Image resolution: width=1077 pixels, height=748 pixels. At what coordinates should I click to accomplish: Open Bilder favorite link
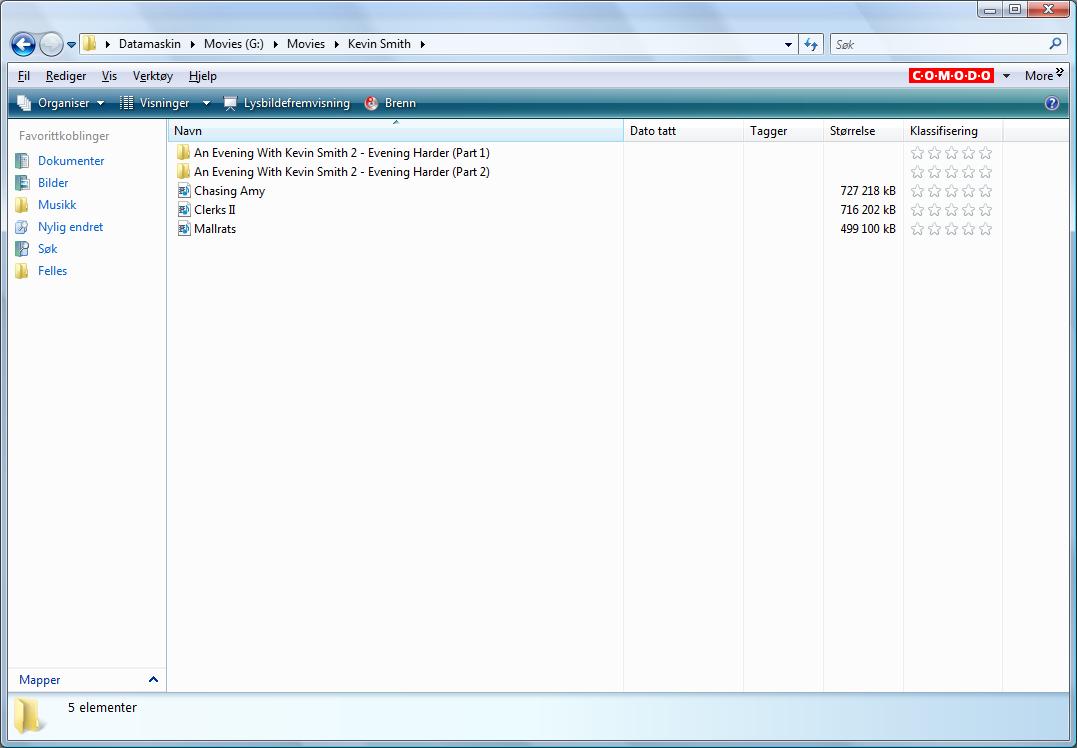pyautogui.click(x=53, y=183)
